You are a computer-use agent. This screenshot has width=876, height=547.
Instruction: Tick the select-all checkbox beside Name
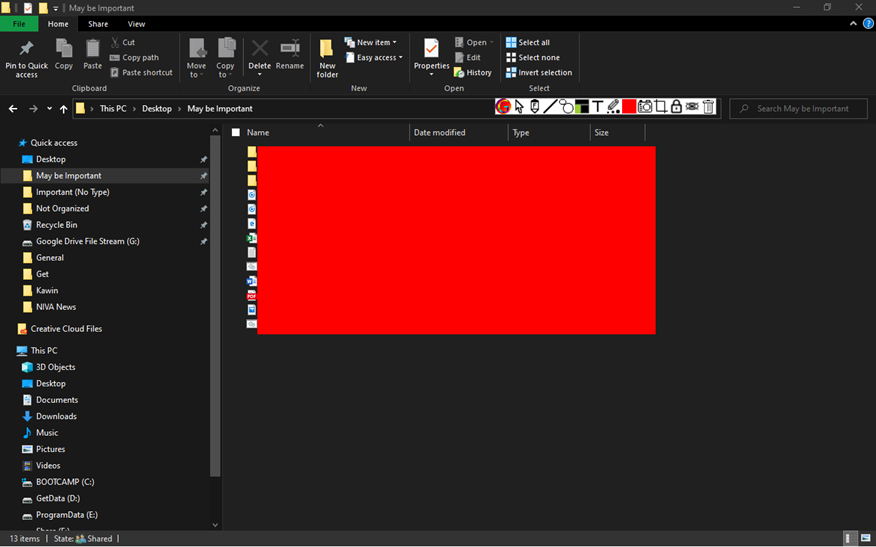(x=236, y=132)
